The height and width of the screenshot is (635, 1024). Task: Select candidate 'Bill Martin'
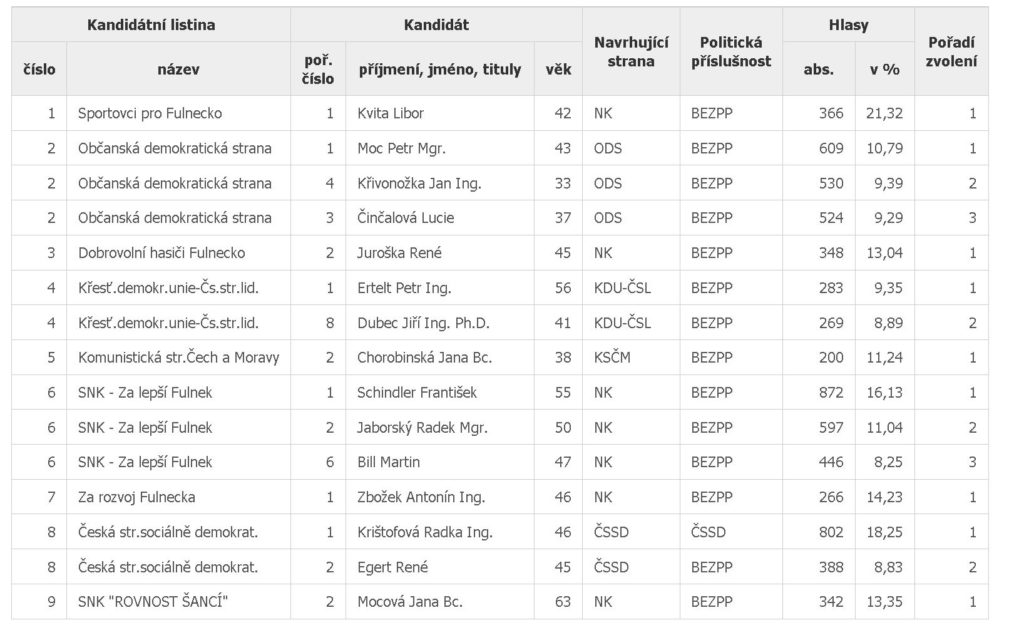click(x=389, y=462)
